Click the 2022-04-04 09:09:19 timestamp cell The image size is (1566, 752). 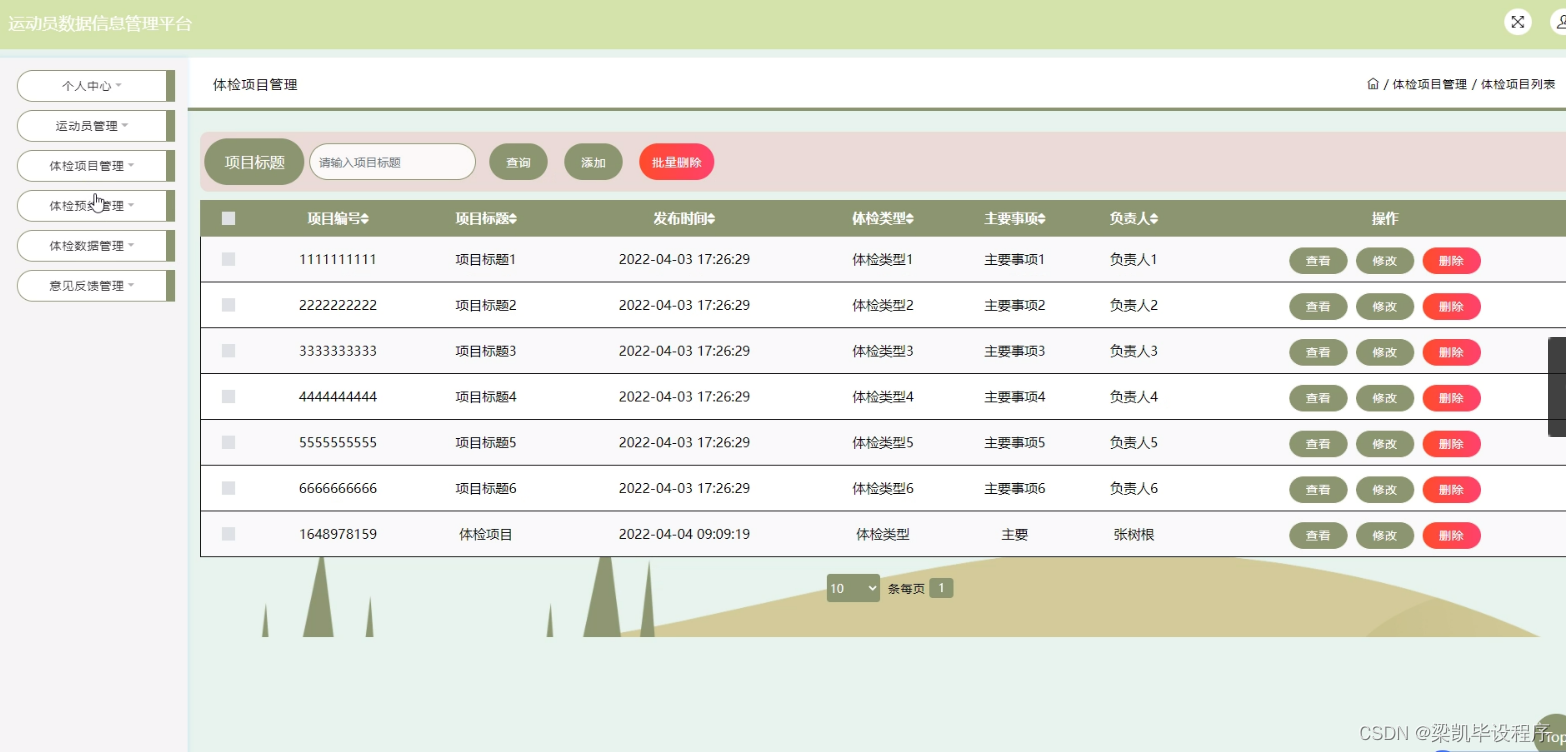[x=684, y=534]
